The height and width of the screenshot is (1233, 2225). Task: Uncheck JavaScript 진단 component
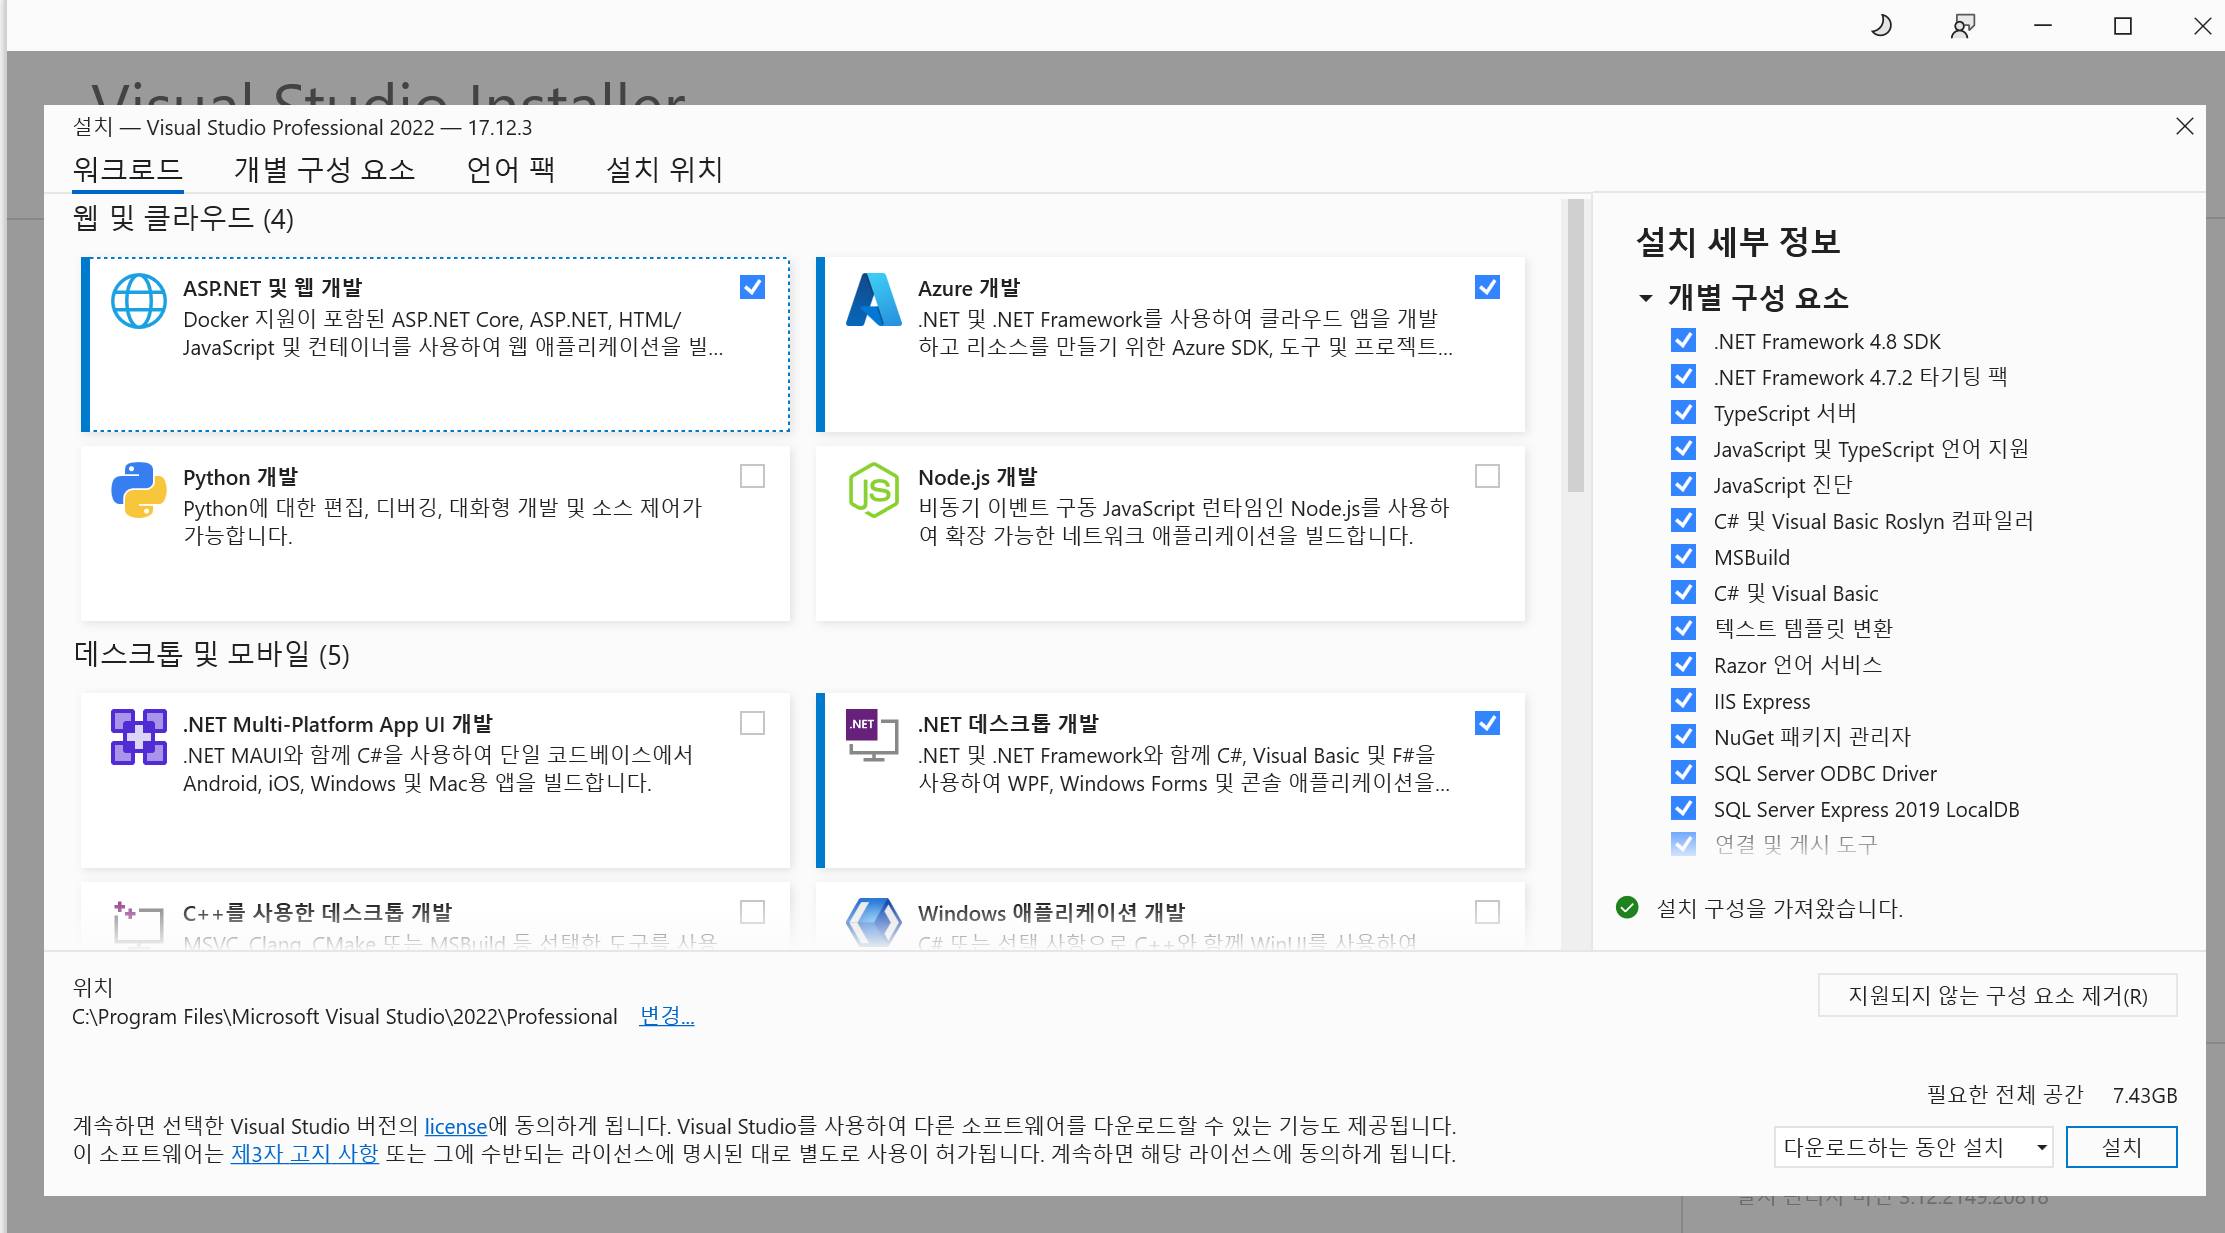coord(1683,485)
